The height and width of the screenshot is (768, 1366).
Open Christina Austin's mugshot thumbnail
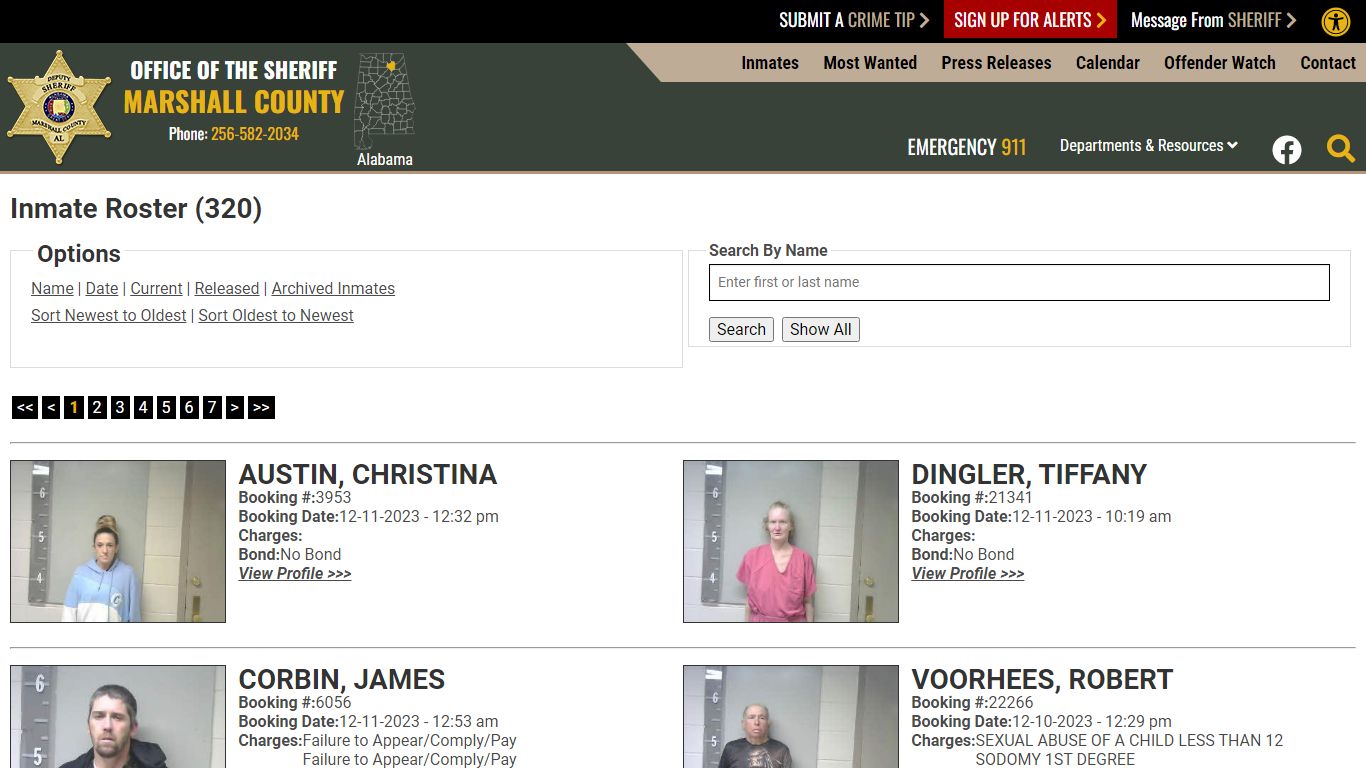click(118, 541)
